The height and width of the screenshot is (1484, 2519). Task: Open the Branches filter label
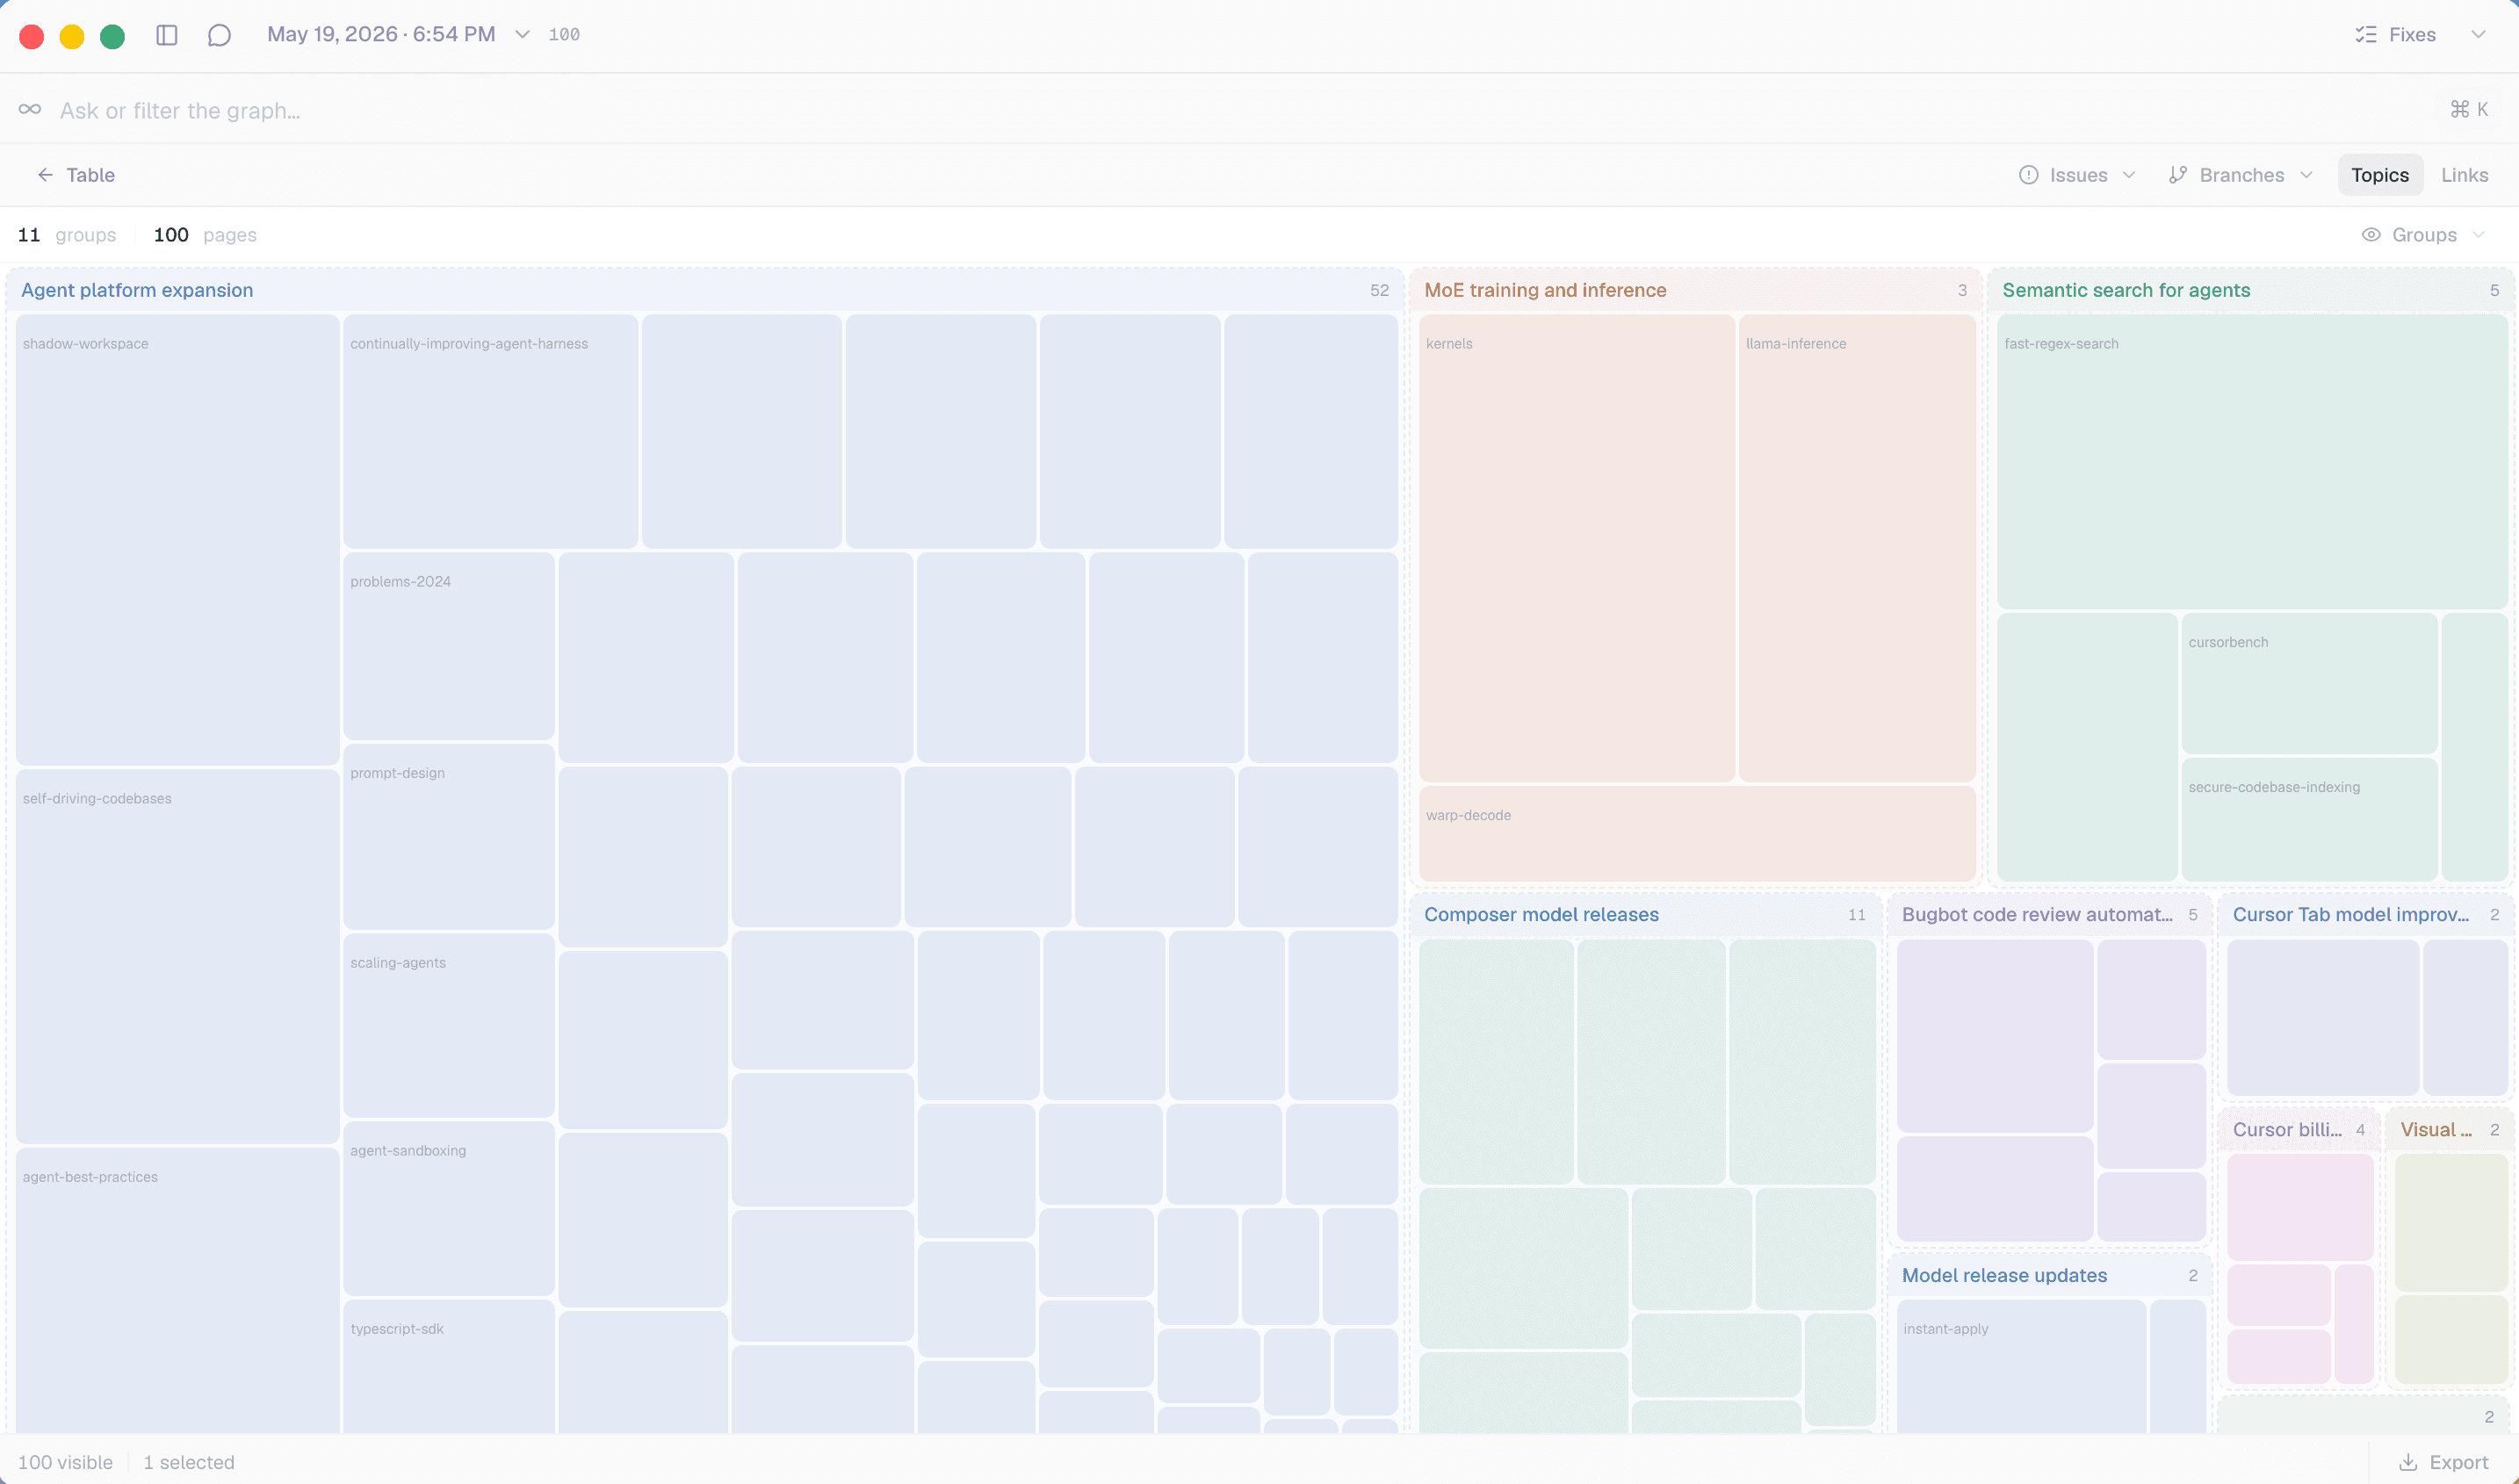pyautogui.click(x=2241, y=175)
